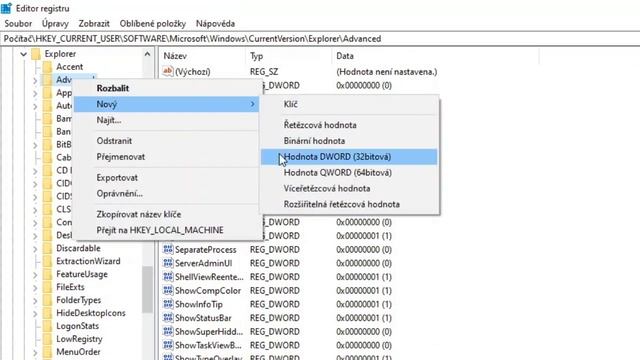Image resolution: width=640 pixels, height=360 pixels.
Task: Open the Nový submenu
Action: [x=167, y=104]
